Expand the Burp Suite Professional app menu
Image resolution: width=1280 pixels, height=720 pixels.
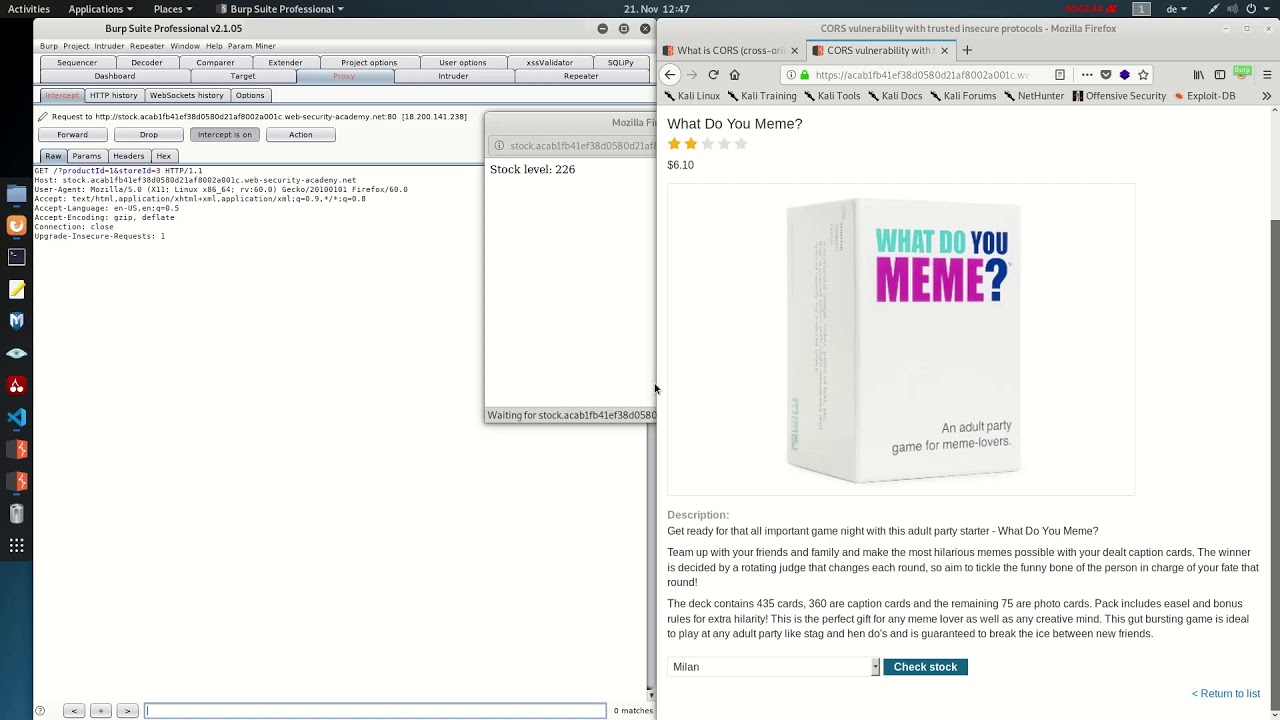point(279,9)
